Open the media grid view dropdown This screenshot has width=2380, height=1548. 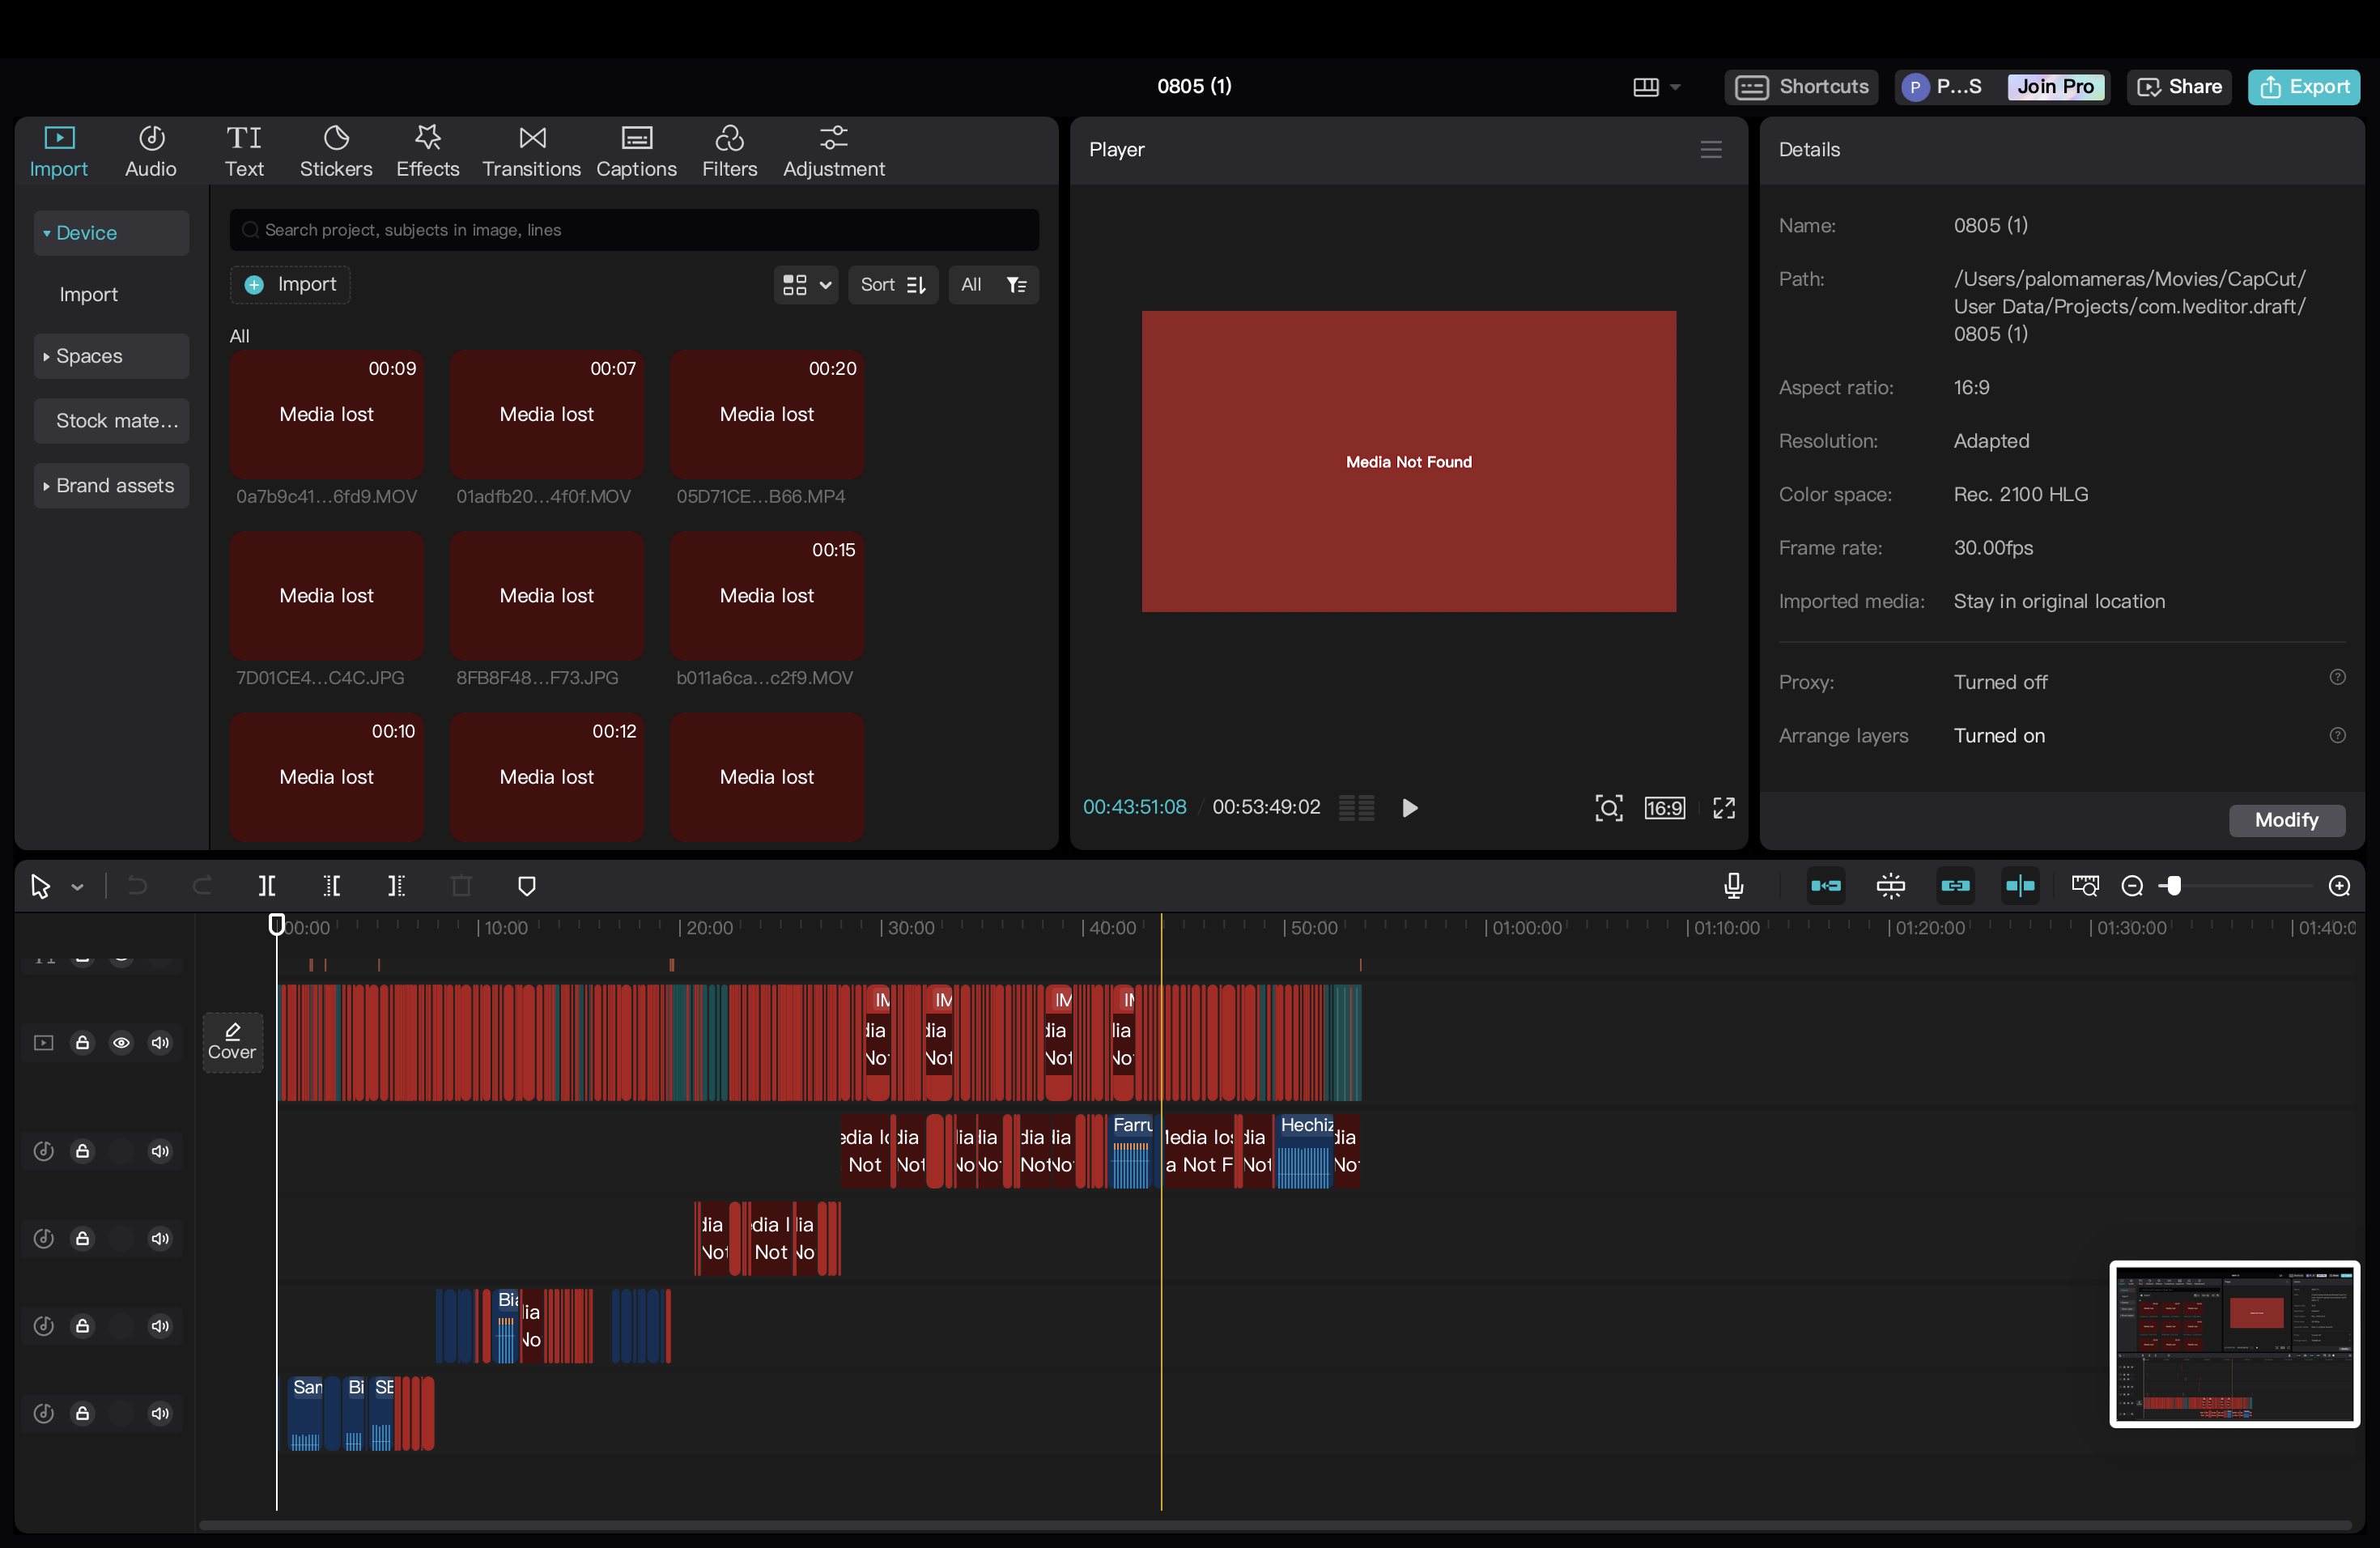point(806,285)
